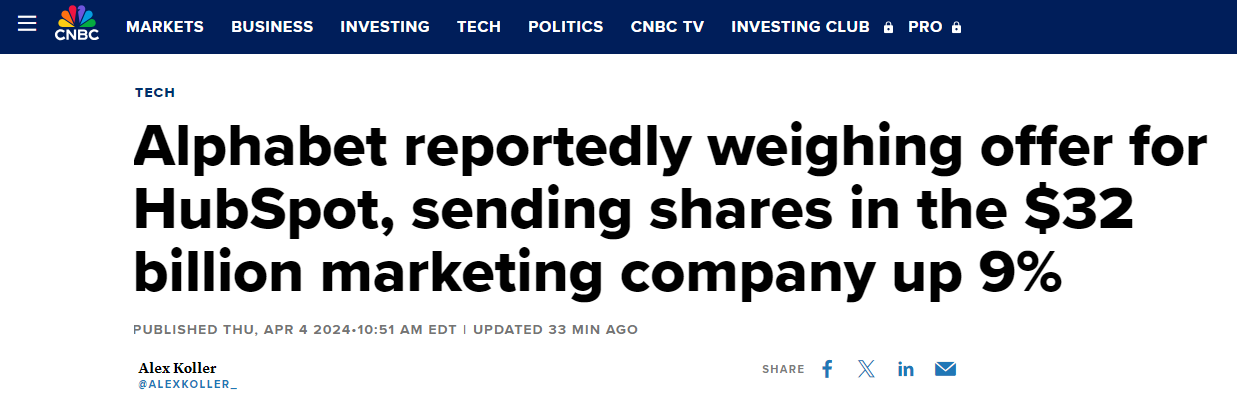Viewport: 1237px width, 417px height.
Task: Open author Alex Koller's profile
Action: [x=177, y=367]
